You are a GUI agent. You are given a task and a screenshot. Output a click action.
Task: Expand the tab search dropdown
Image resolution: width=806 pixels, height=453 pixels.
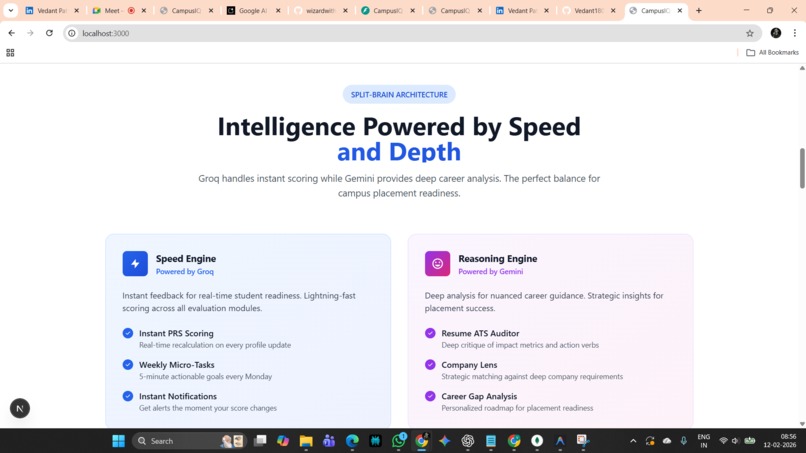coord(10,10)
